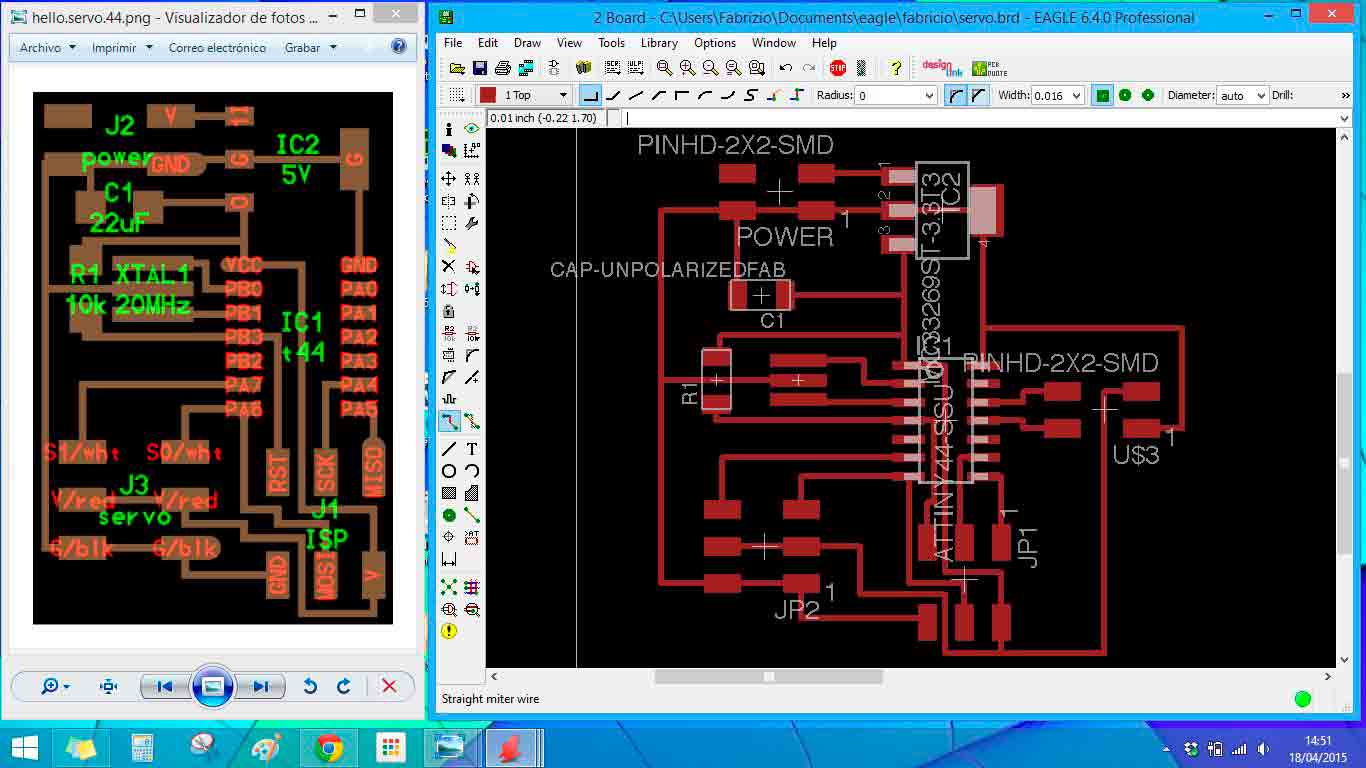
Task: Select the round via shape
Action: click(1125, 95)
